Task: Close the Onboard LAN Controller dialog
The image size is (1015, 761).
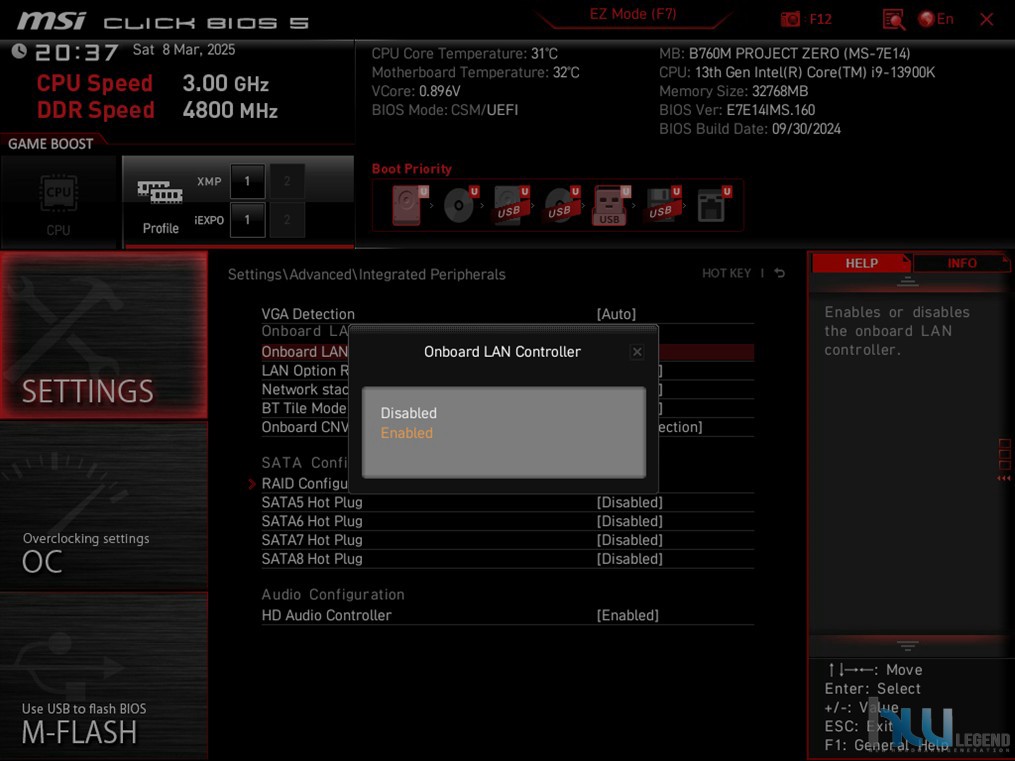Action: point(637,352)
